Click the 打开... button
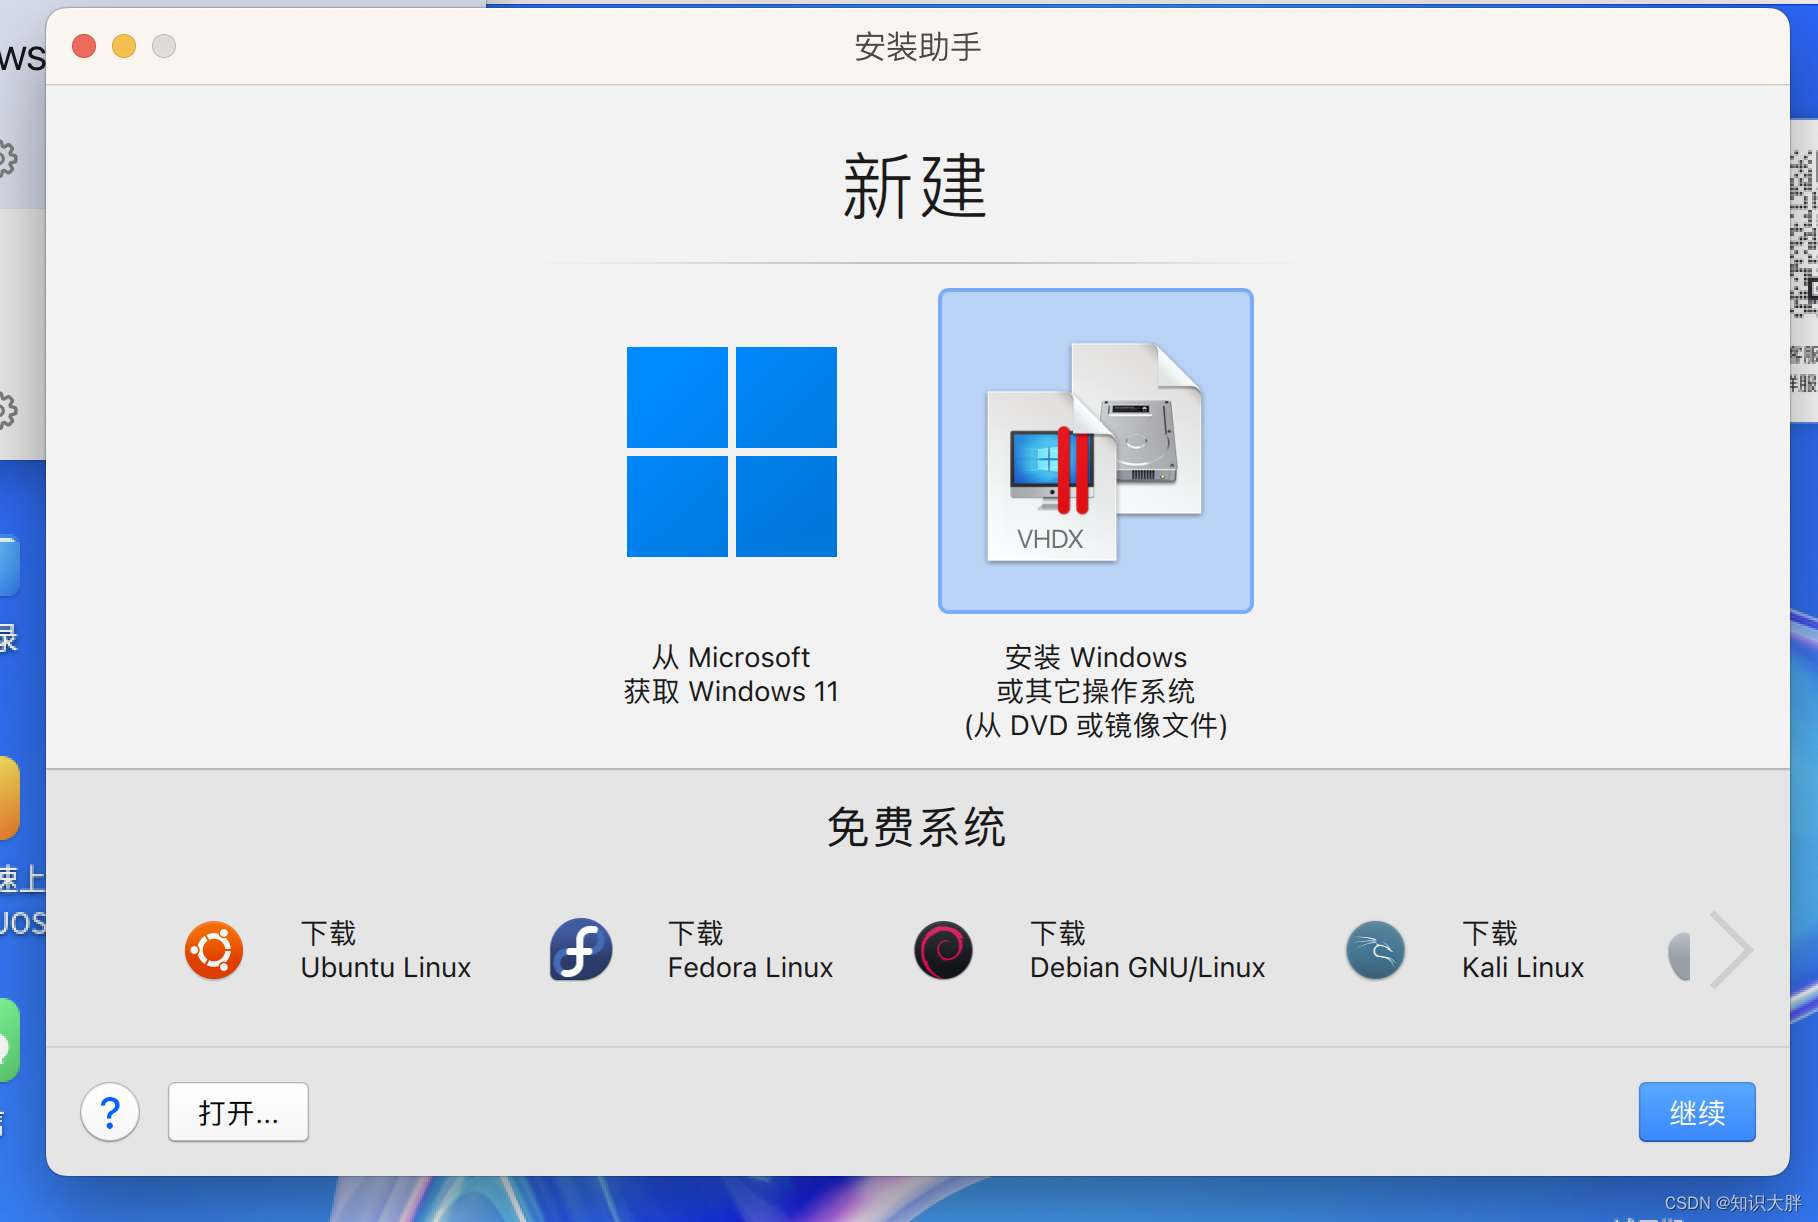1818x1222 pixels. 238,1112
